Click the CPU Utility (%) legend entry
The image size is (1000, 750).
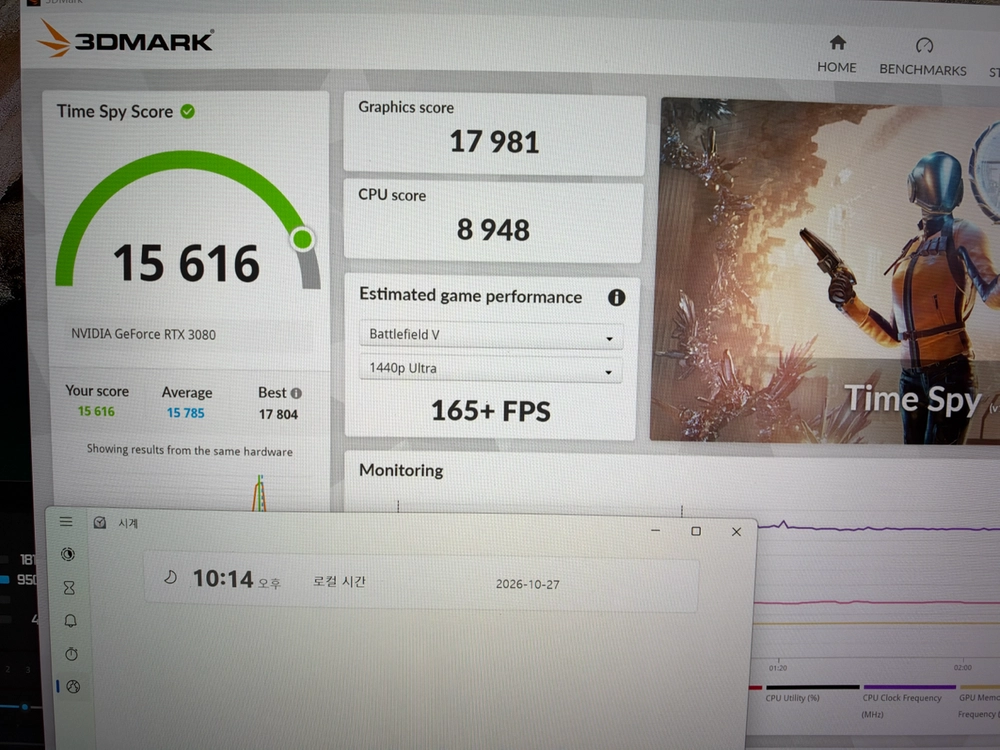(792, 698)
